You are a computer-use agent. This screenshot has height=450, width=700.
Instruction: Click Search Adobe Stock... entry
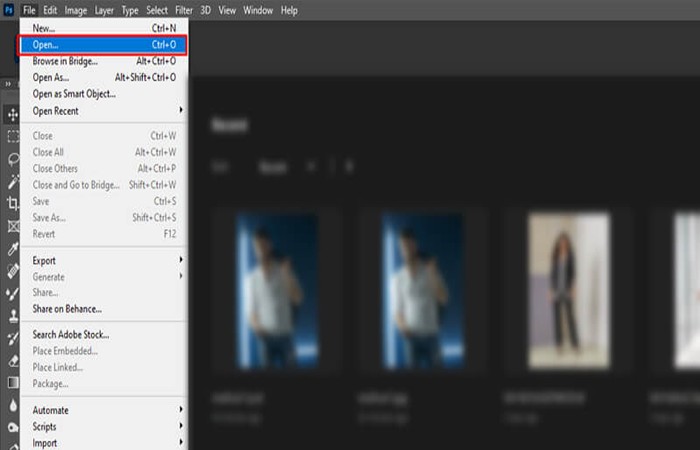click(x=104, y=334)
